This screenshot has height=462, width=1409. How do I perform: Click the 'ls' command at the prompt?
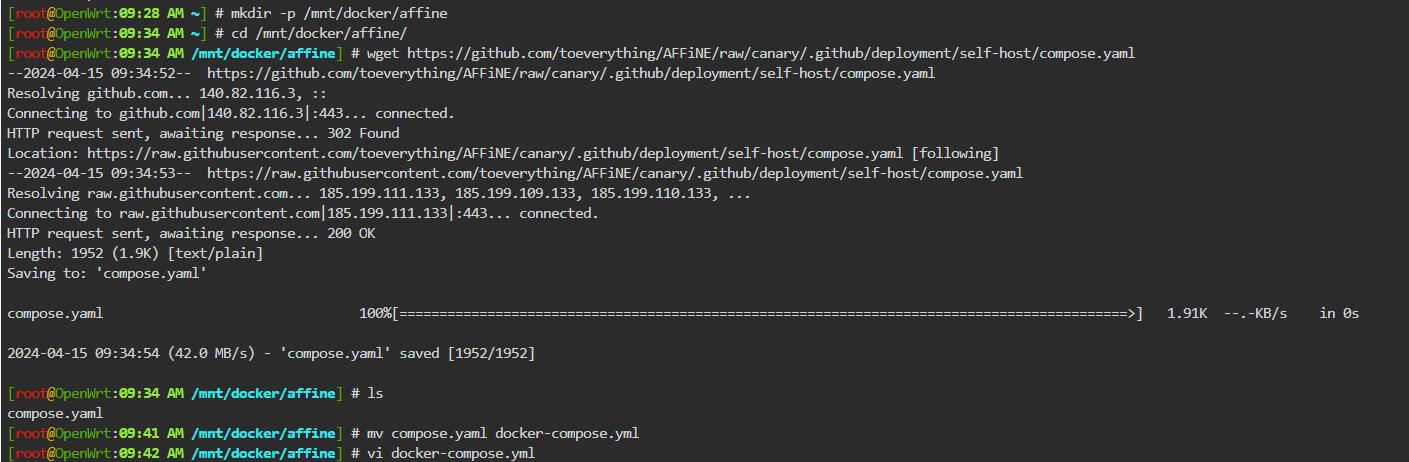[x=375, y=393]
